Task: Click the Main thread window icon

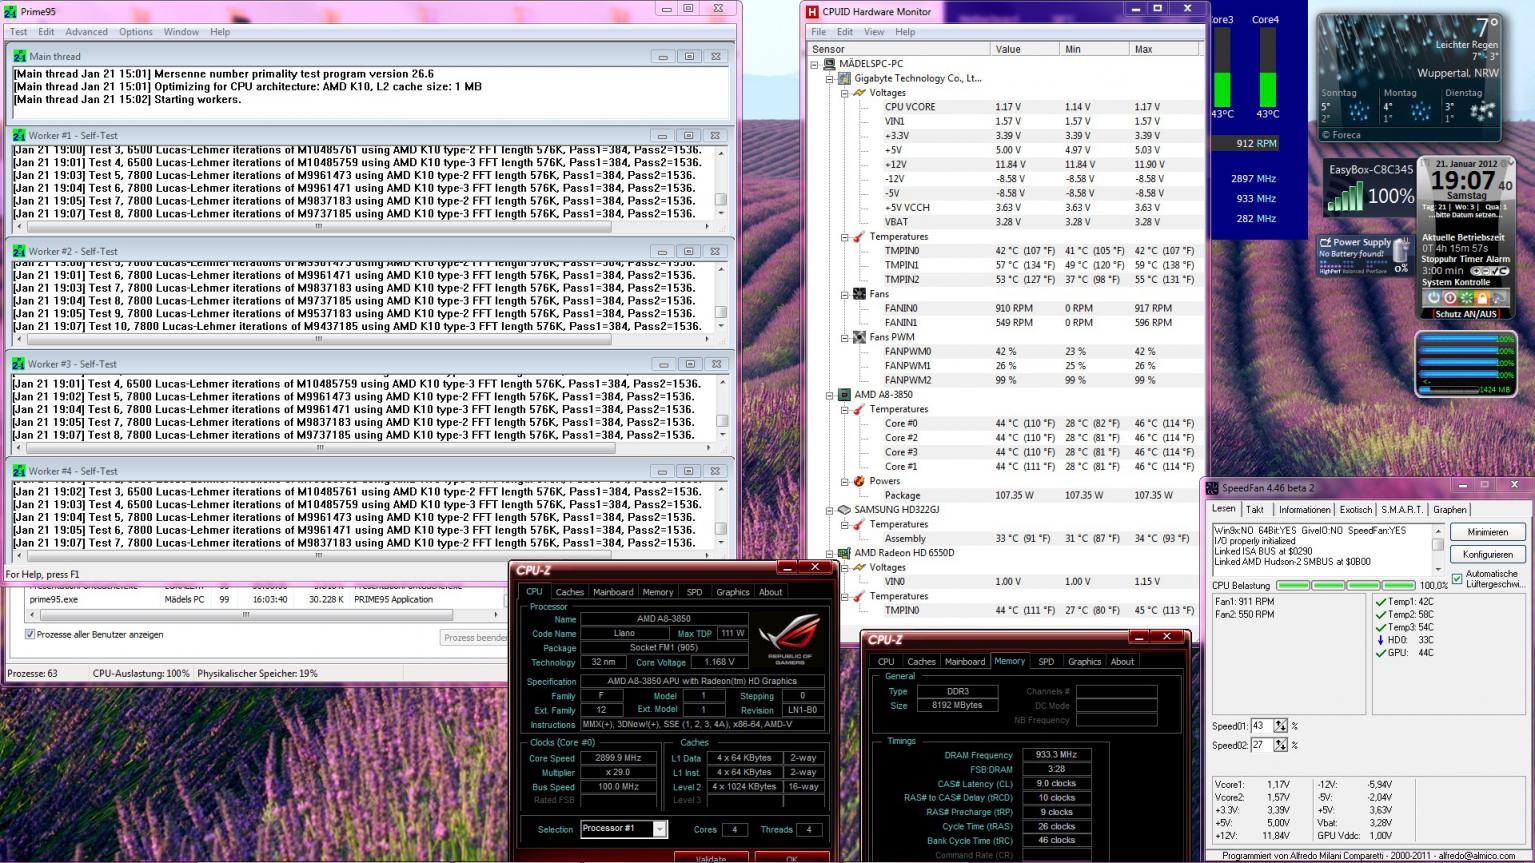Action: pyautogui.click(x=19, y=56)
